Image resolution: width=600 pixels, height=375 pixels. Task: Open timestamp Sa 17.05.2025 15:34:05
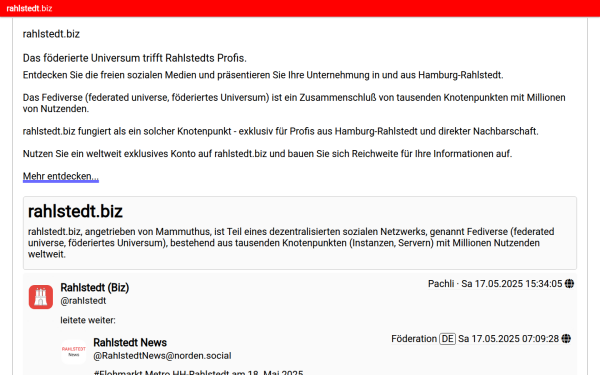point(512,284)
